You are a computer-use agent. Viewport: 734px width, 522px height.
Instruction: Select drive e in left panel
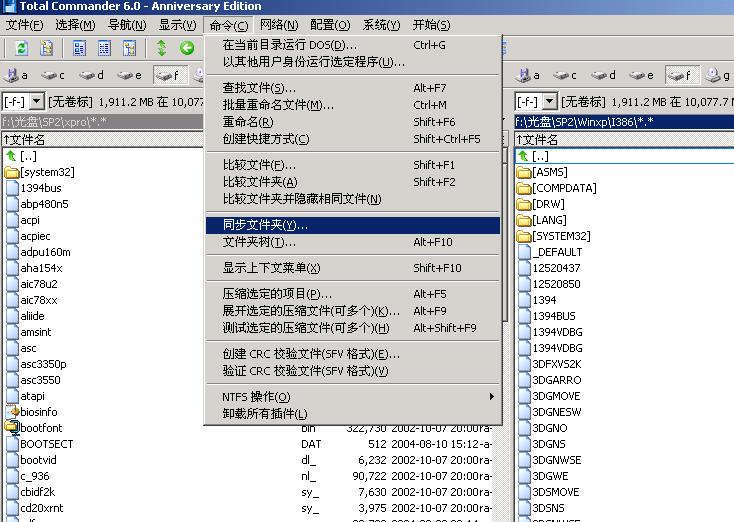(x=129, y=75)
